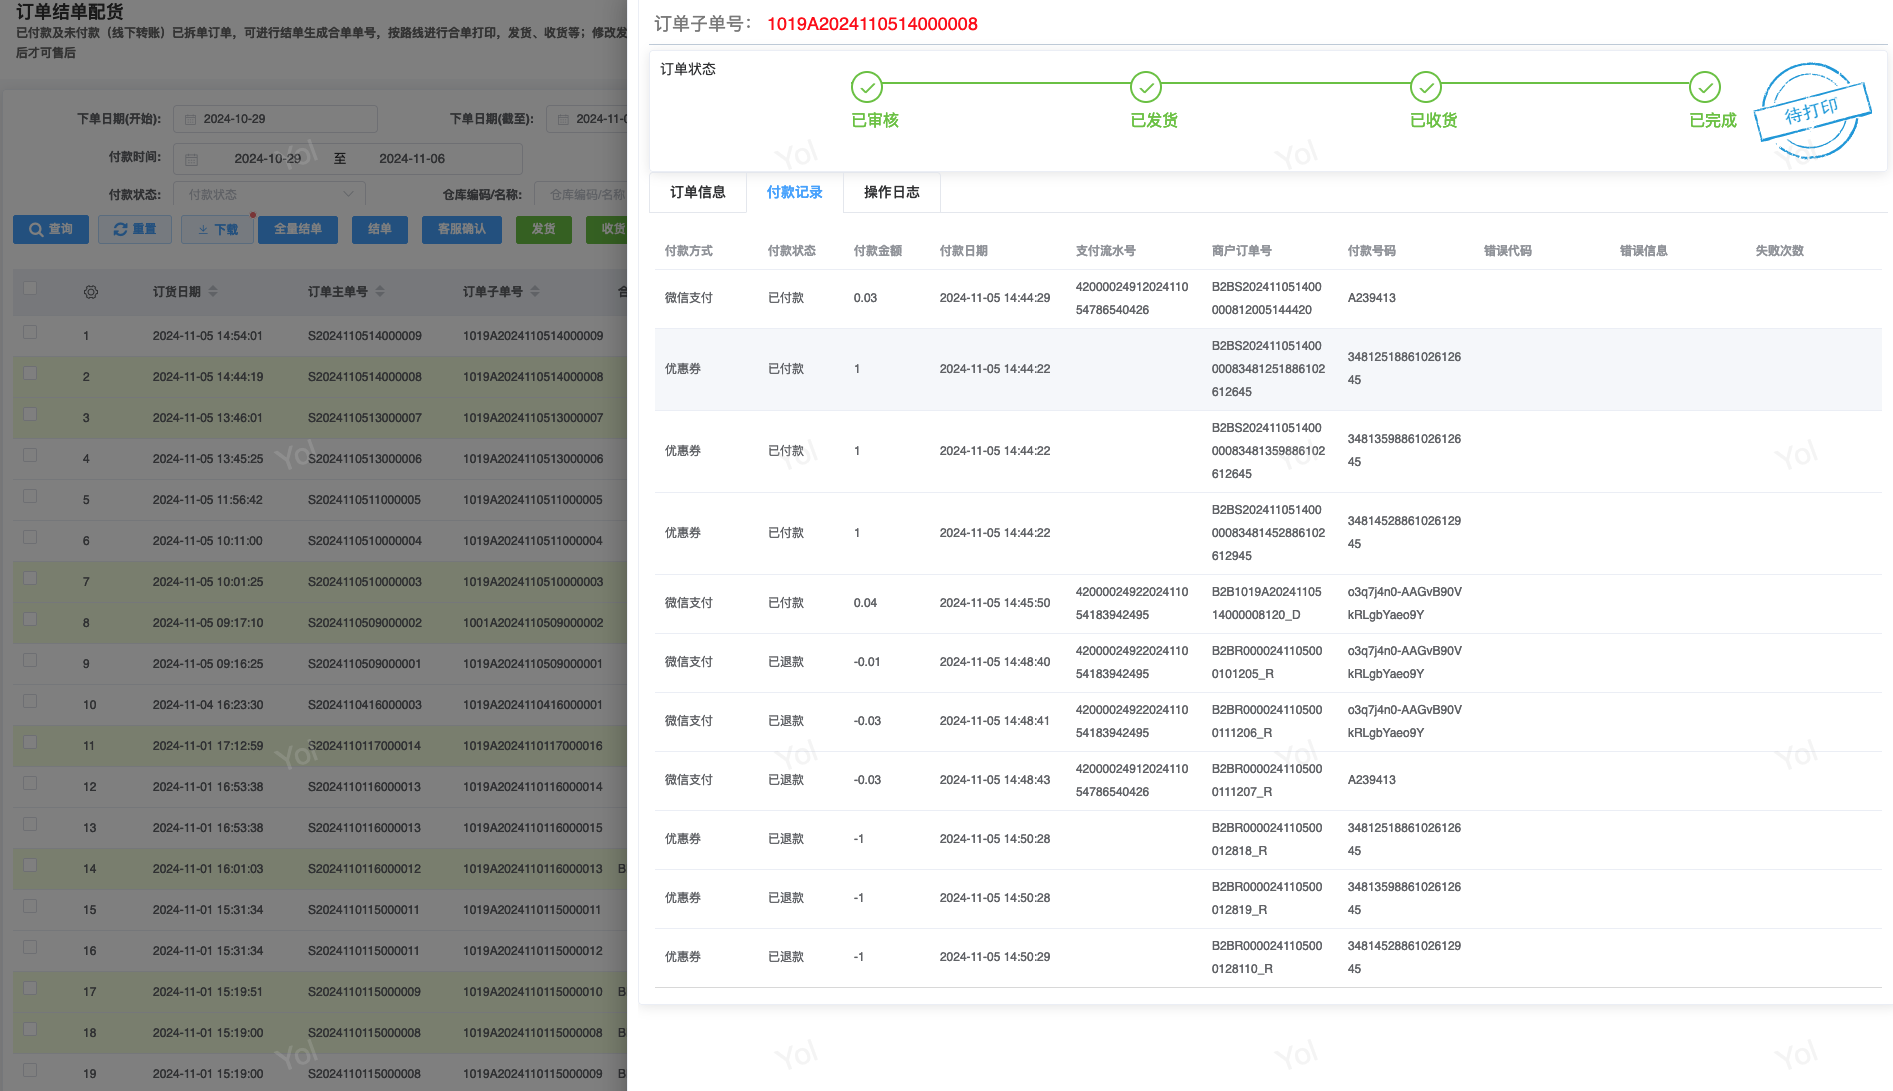This screenshot has width=1893, height=1091.
Task: Click the 仓库编码/名称 input field
Action: pos(585,194)
